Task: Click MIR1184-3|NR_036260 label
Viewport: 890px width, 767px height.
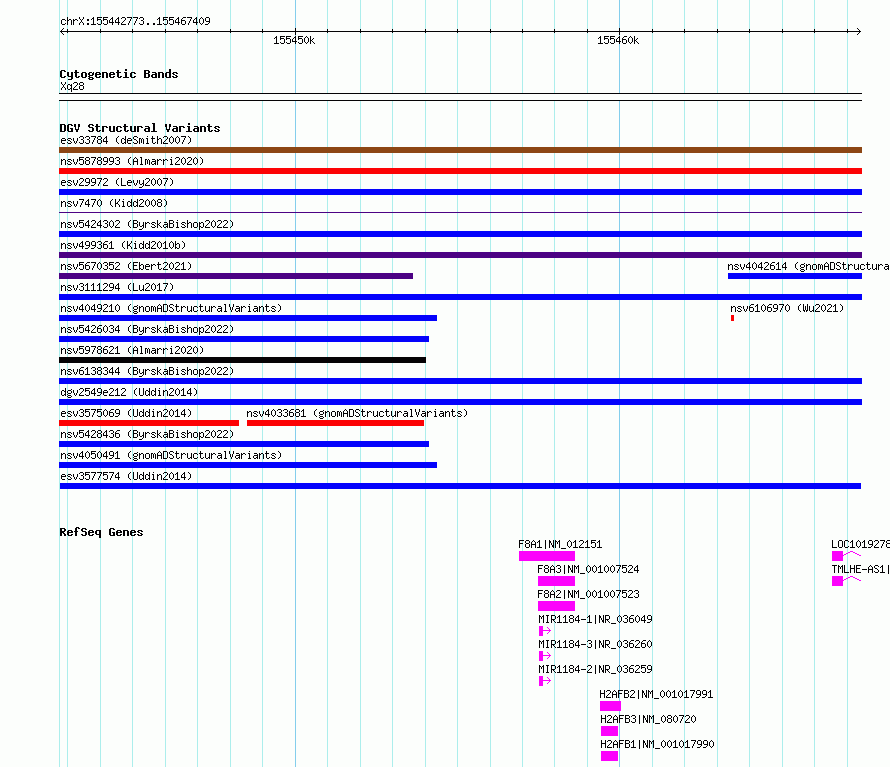Action: point(595,644)
